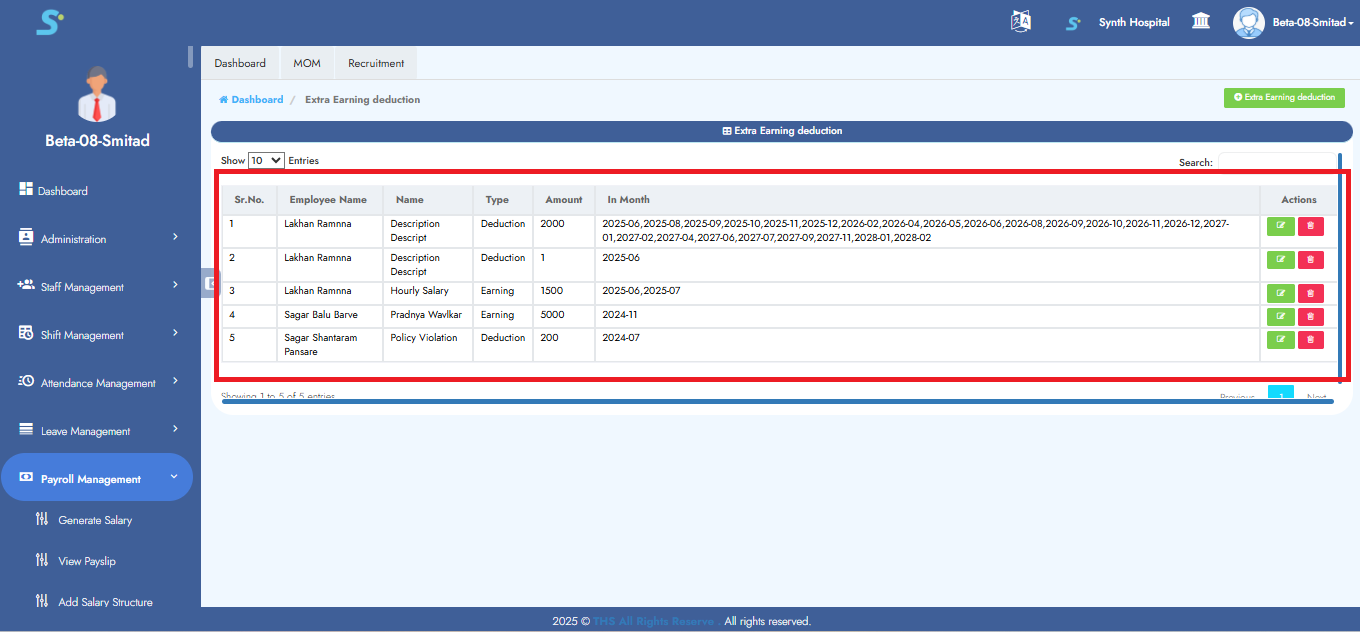Open the language translate icon in header
This screenshot has height=632, width=1360.
pos(1021,22)
